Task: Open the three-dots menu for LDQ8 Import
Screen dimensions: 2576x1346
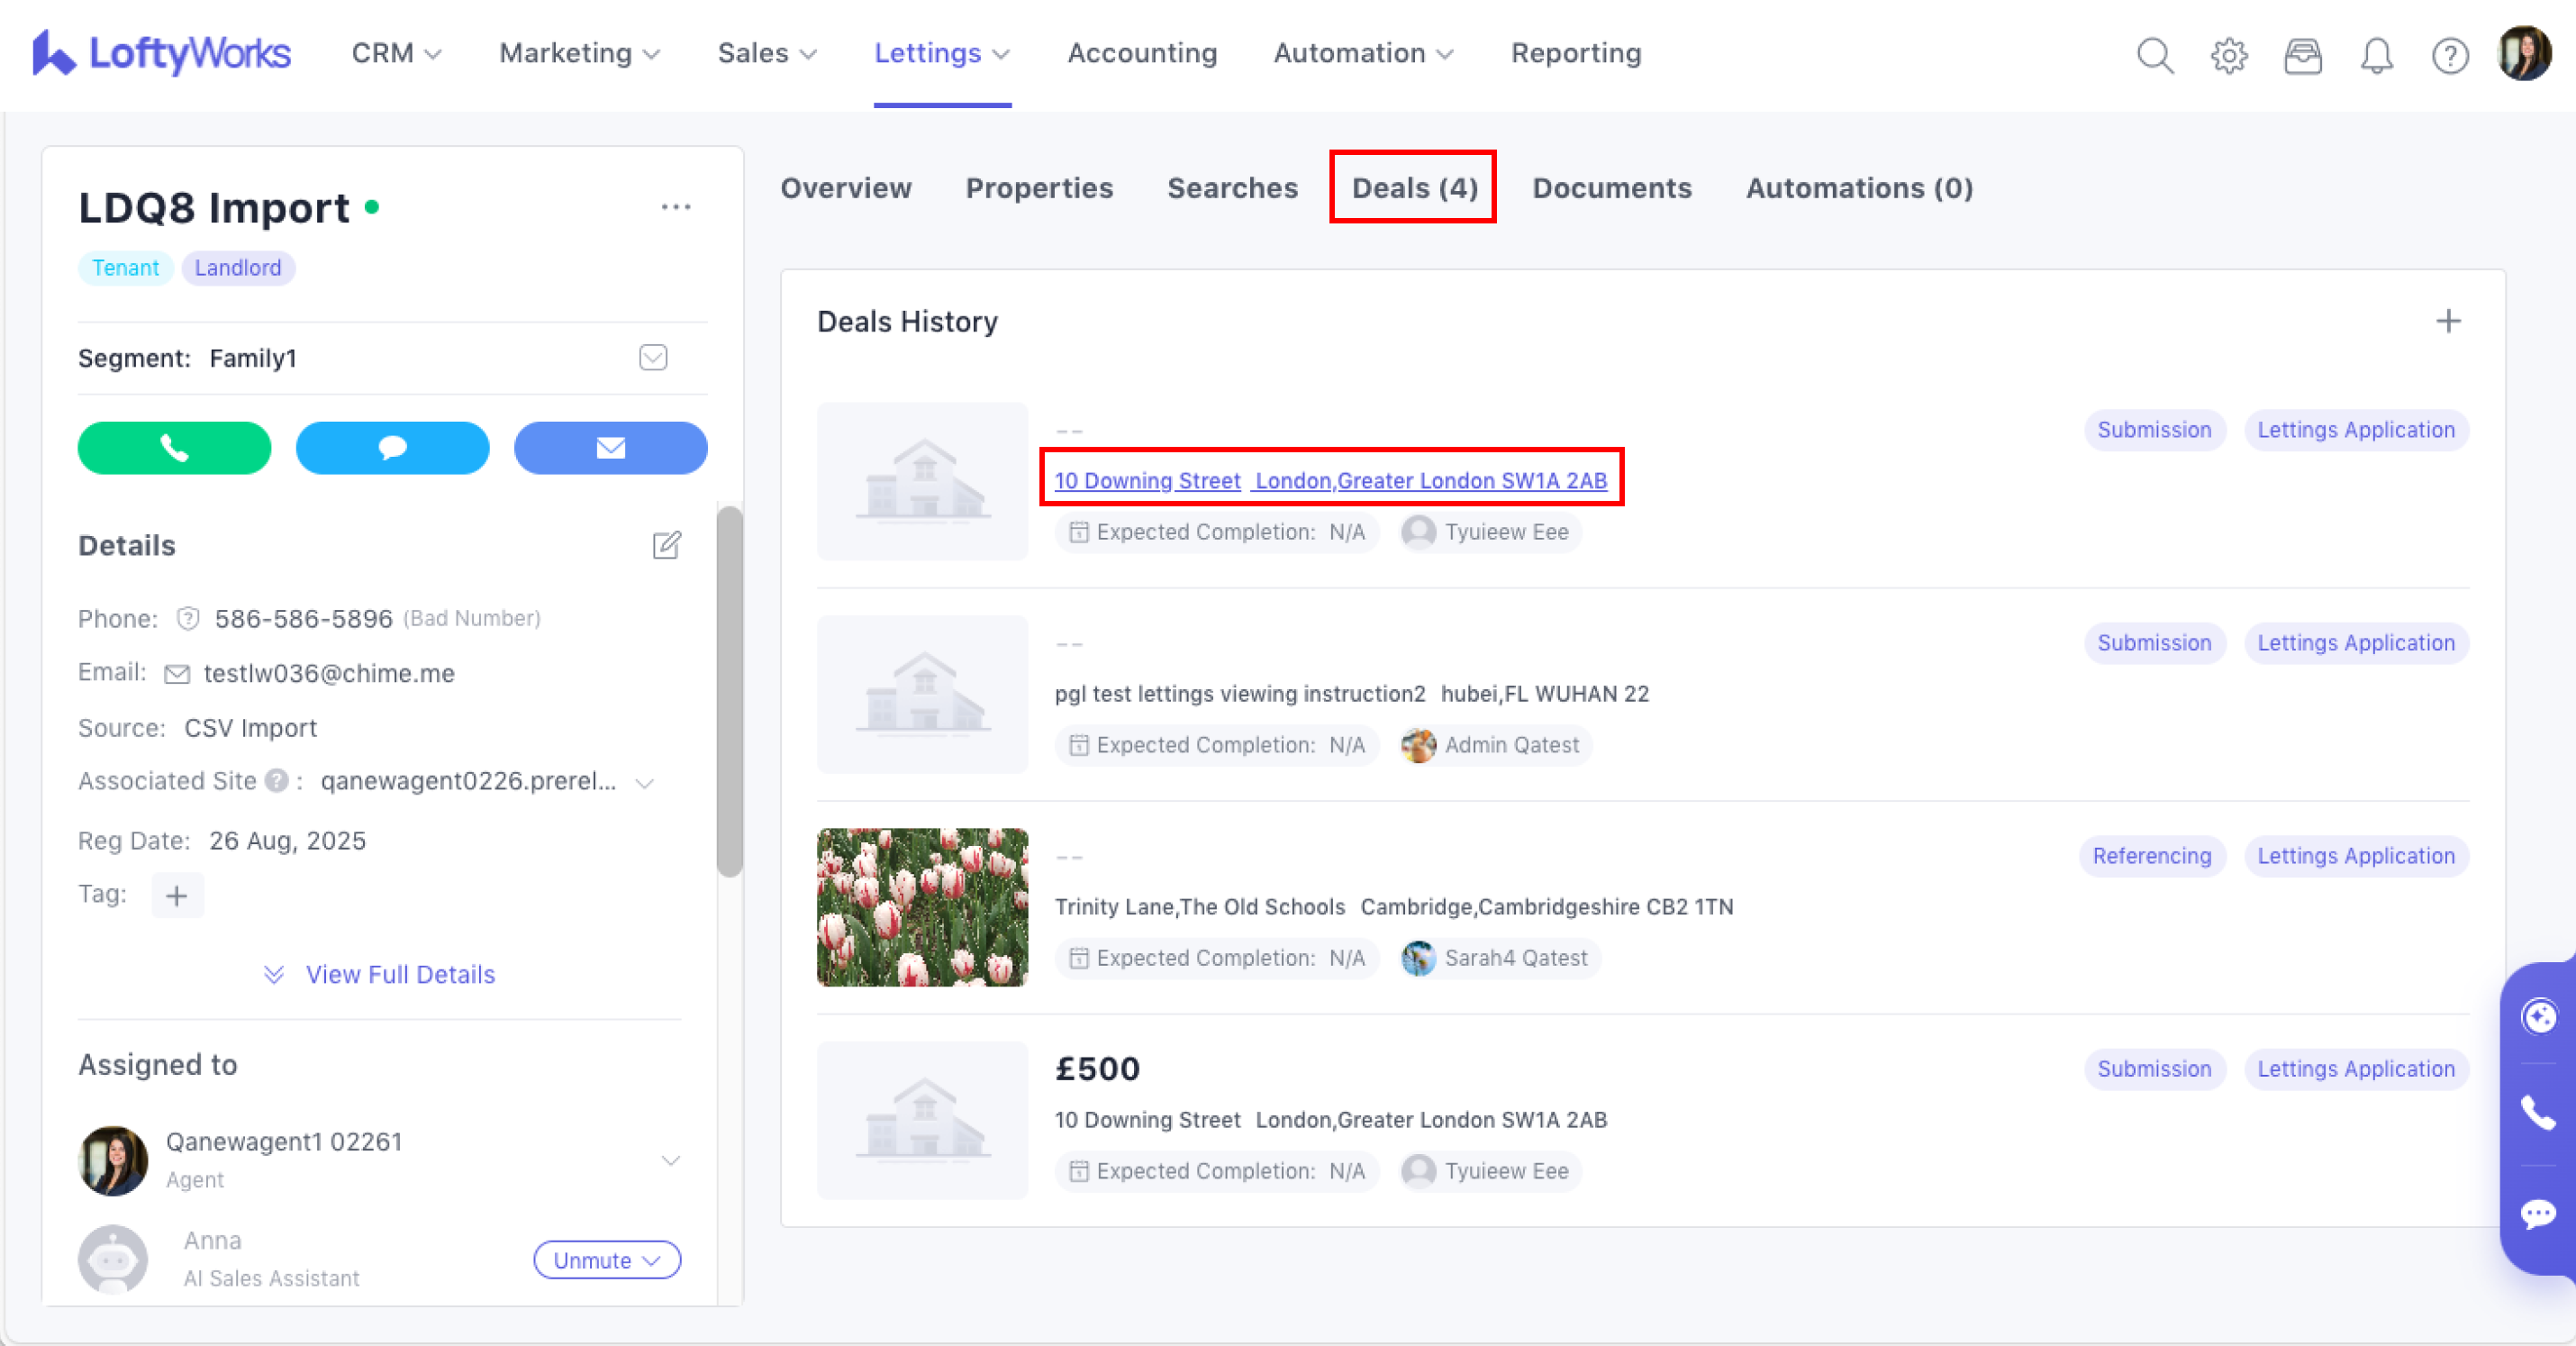Action: 676,207
